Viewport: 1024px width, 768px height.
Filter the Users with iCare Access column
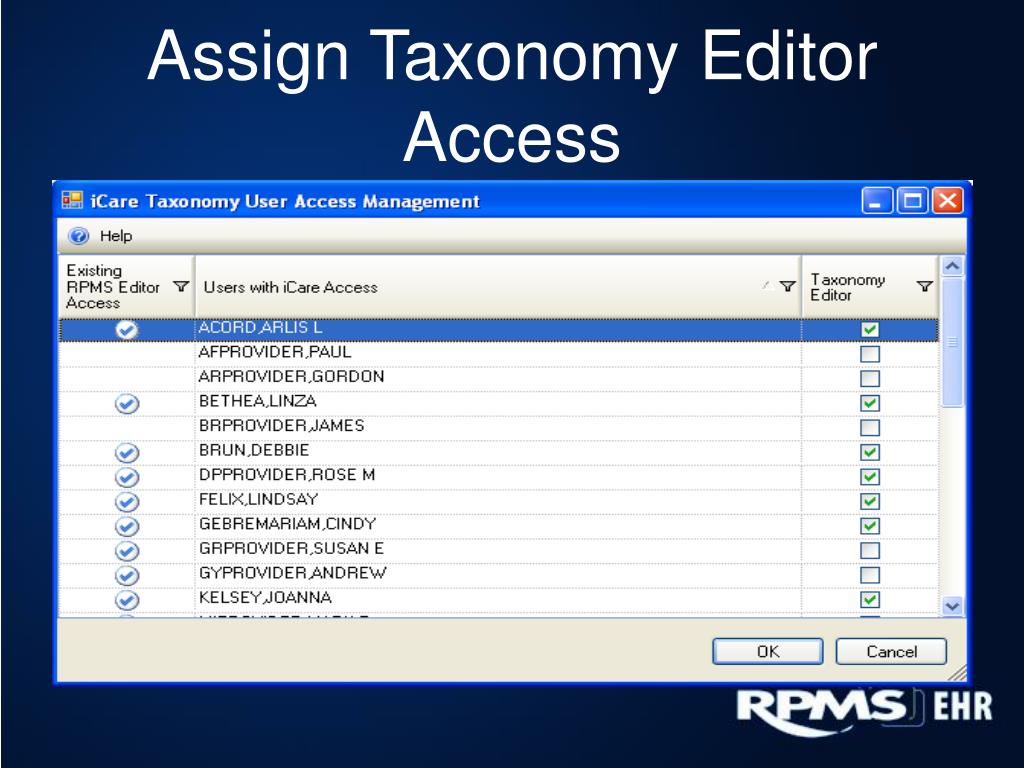click(788, 286)
